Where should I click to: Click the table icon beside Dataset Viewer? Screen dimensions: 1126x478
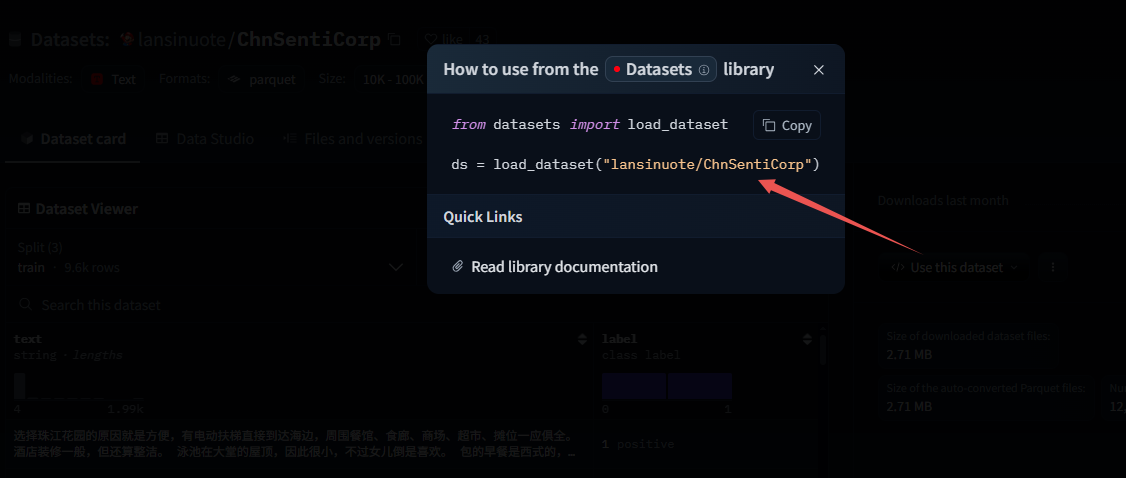click(24, 209)
